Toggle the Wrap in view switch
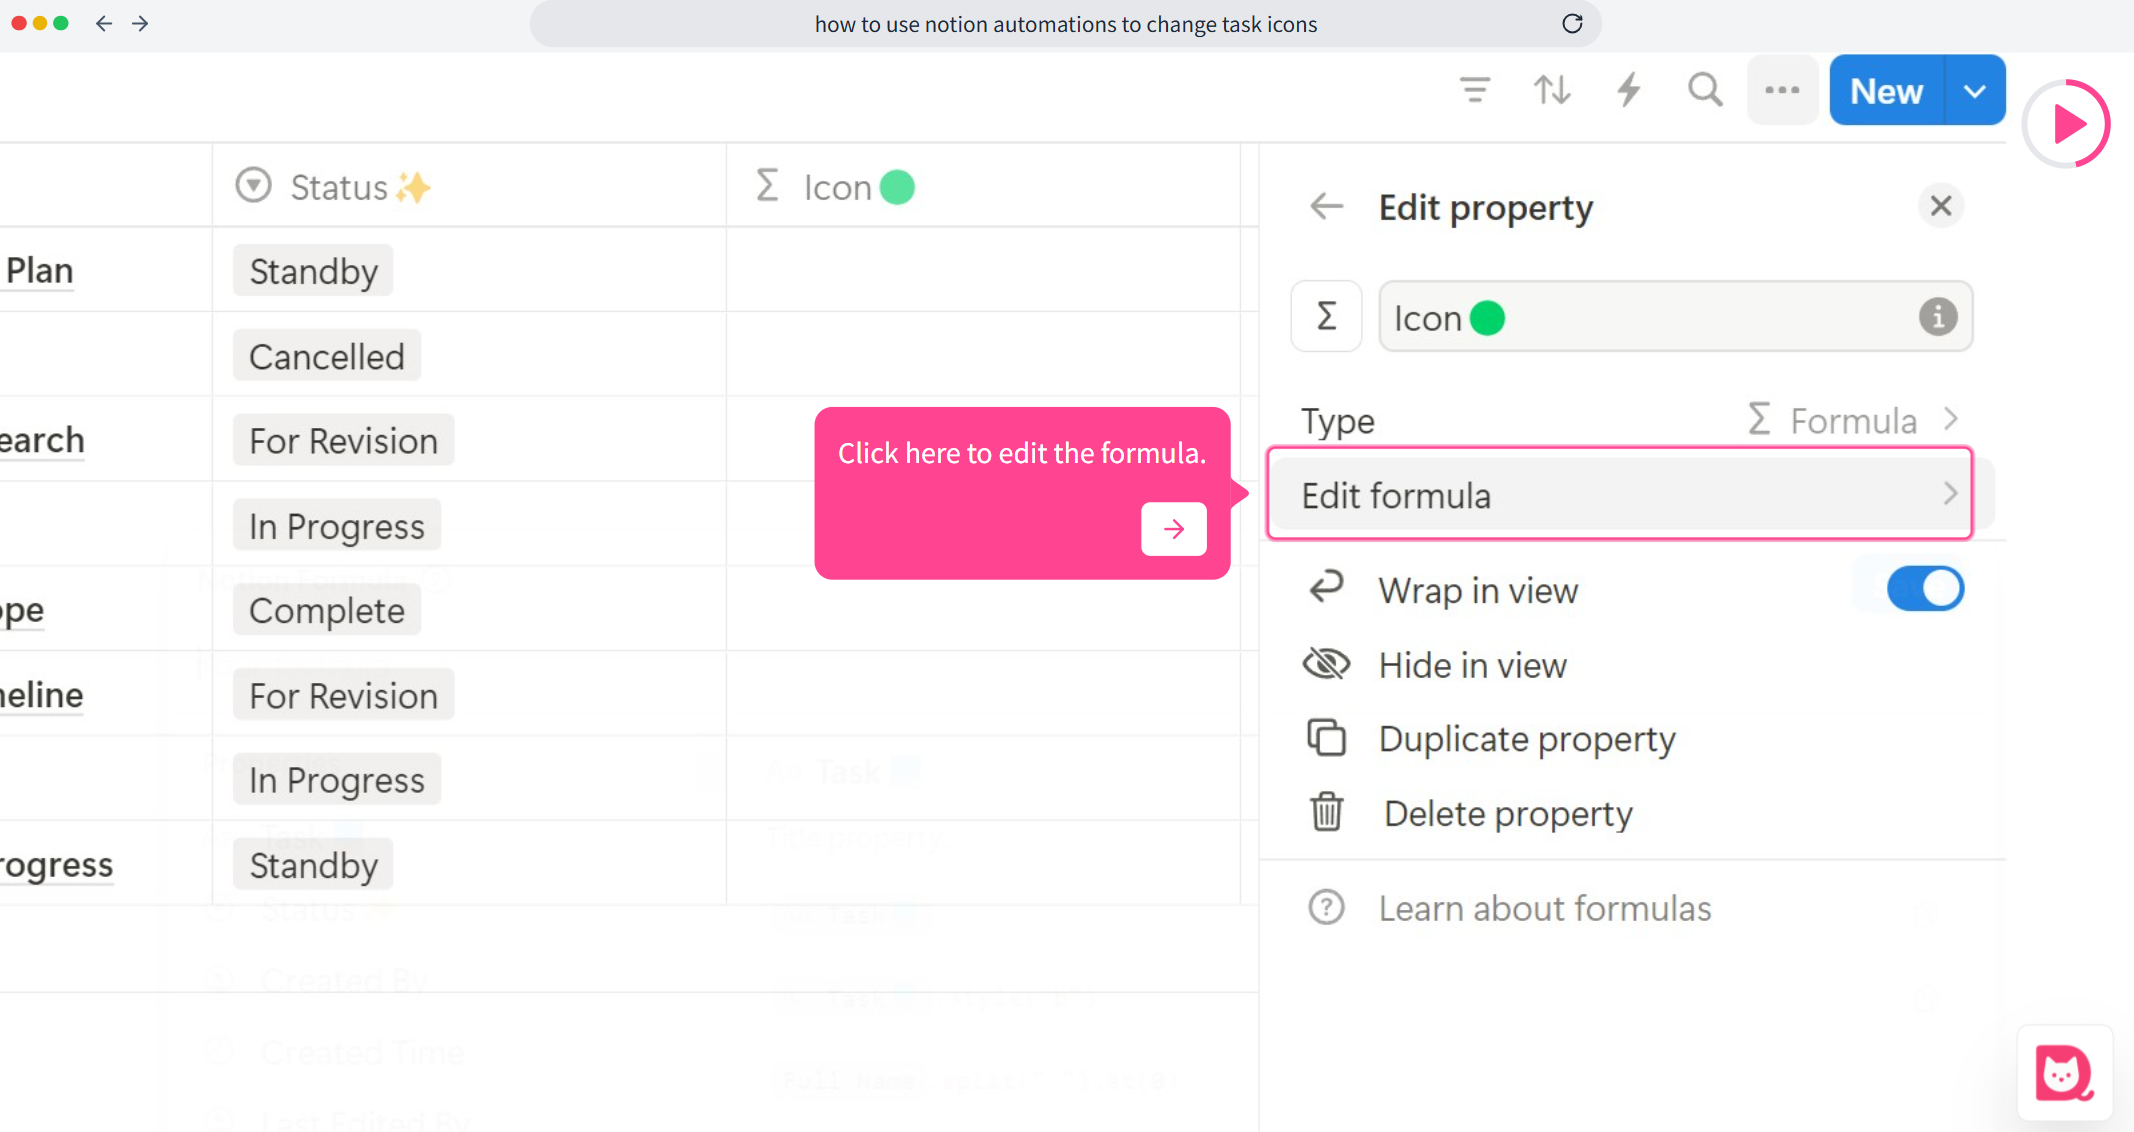Viewport: 2134px width, 1132px height. pyautogui.click(x=1925, y=589)
